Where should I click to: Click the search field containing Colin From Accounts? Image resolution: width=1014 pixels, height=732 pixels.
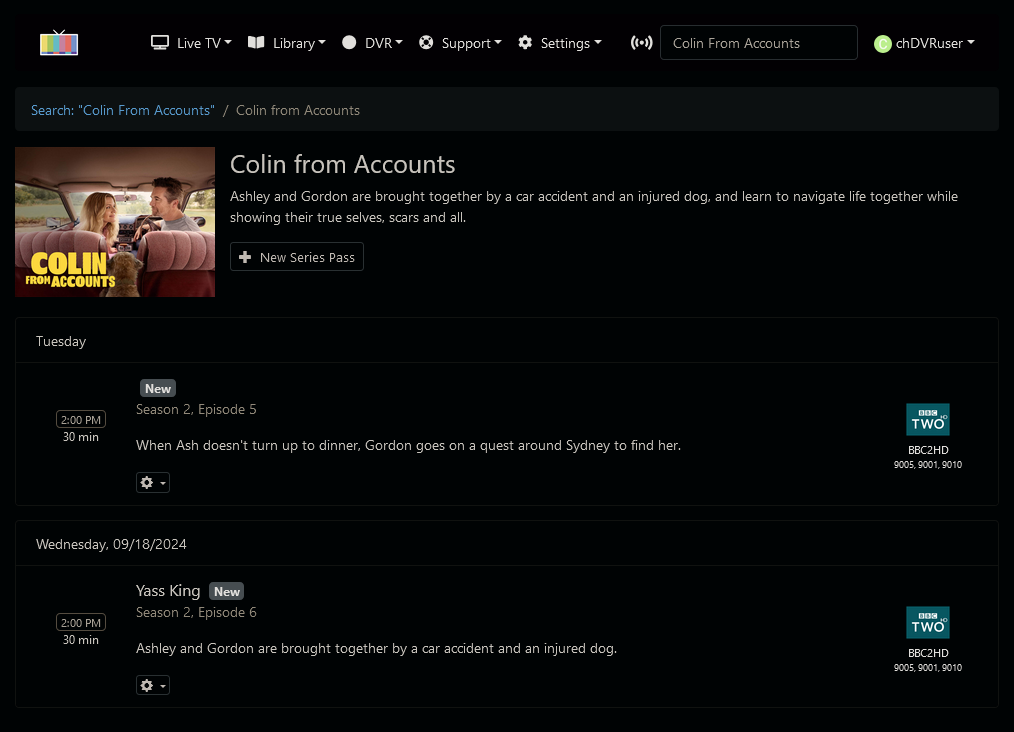[x=758, y=43]
